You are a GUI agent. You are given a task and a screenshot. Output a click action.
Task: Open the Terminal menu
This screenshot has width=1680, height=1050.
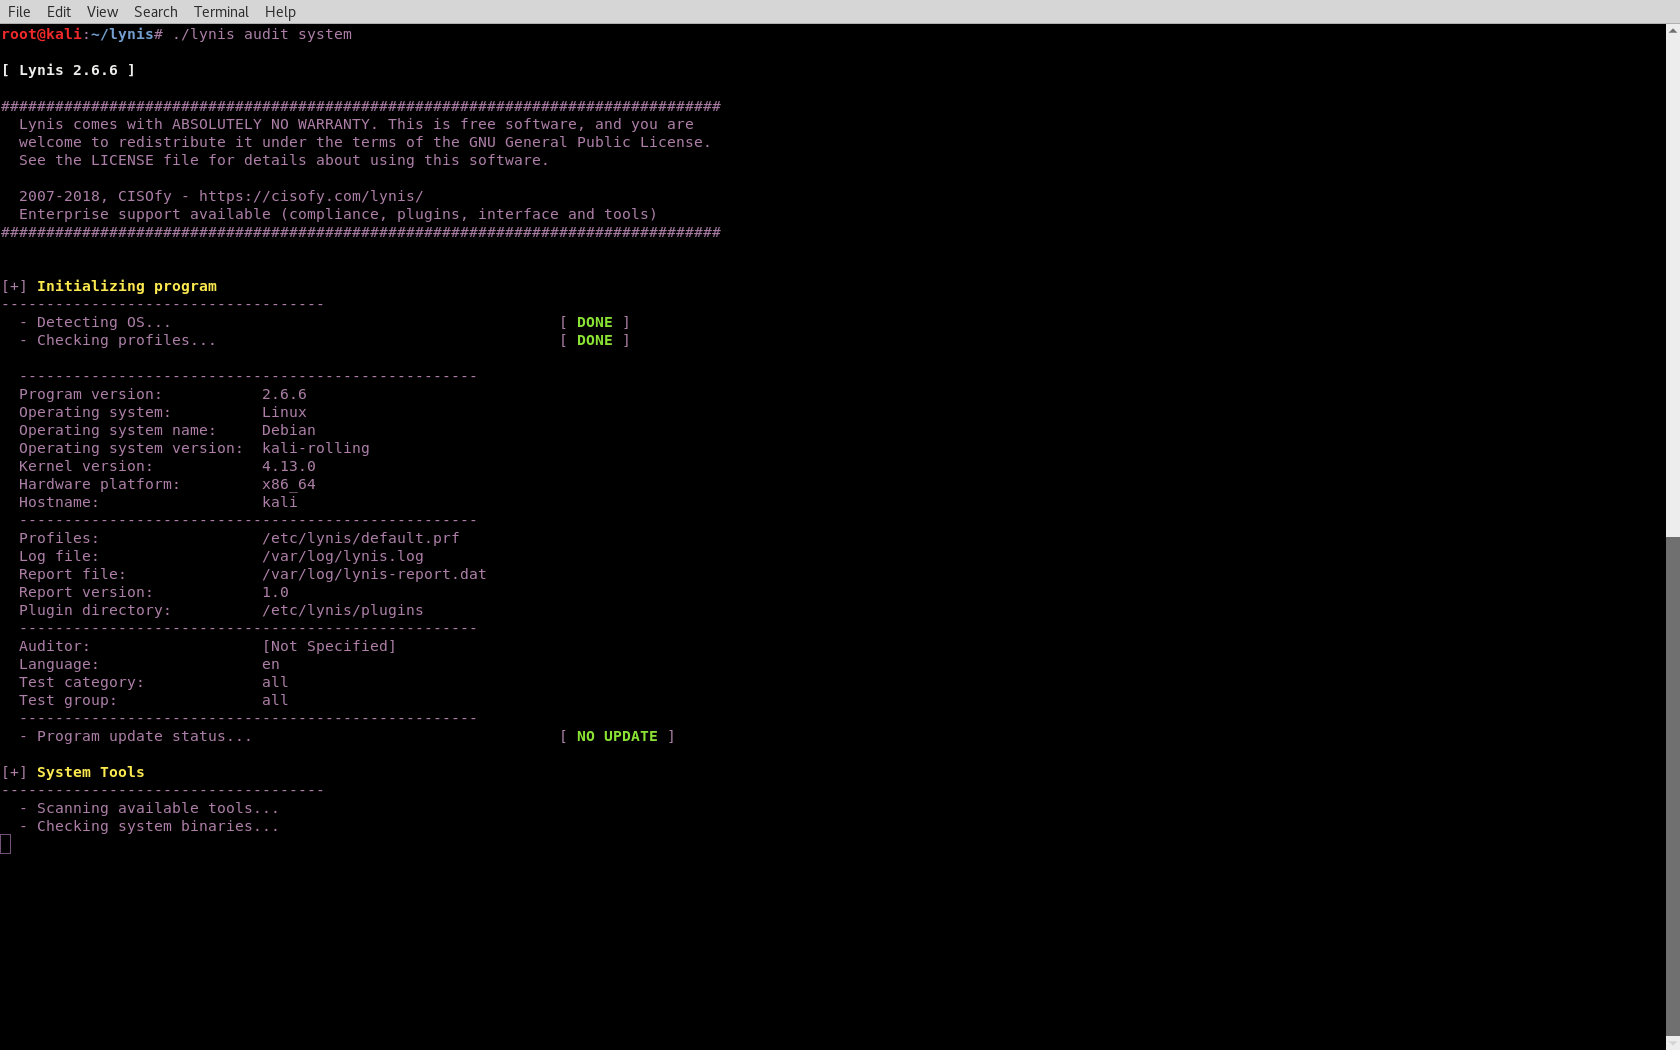coord(221,12)
